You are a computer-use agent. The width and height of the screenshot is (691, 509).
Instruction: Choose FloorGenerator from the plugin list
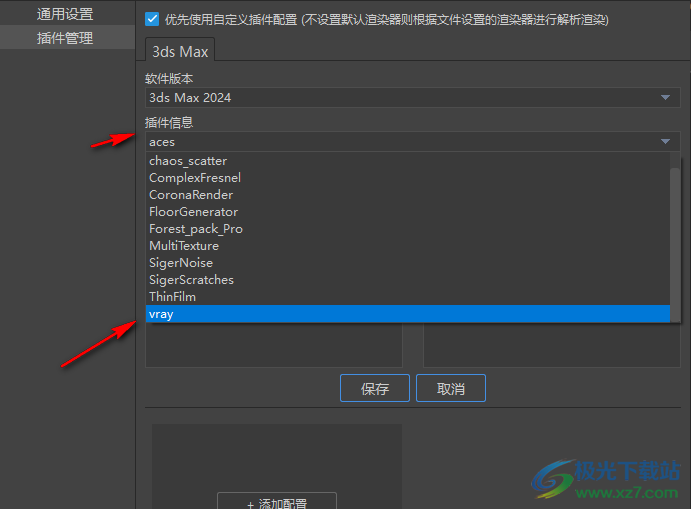[408, 212]
